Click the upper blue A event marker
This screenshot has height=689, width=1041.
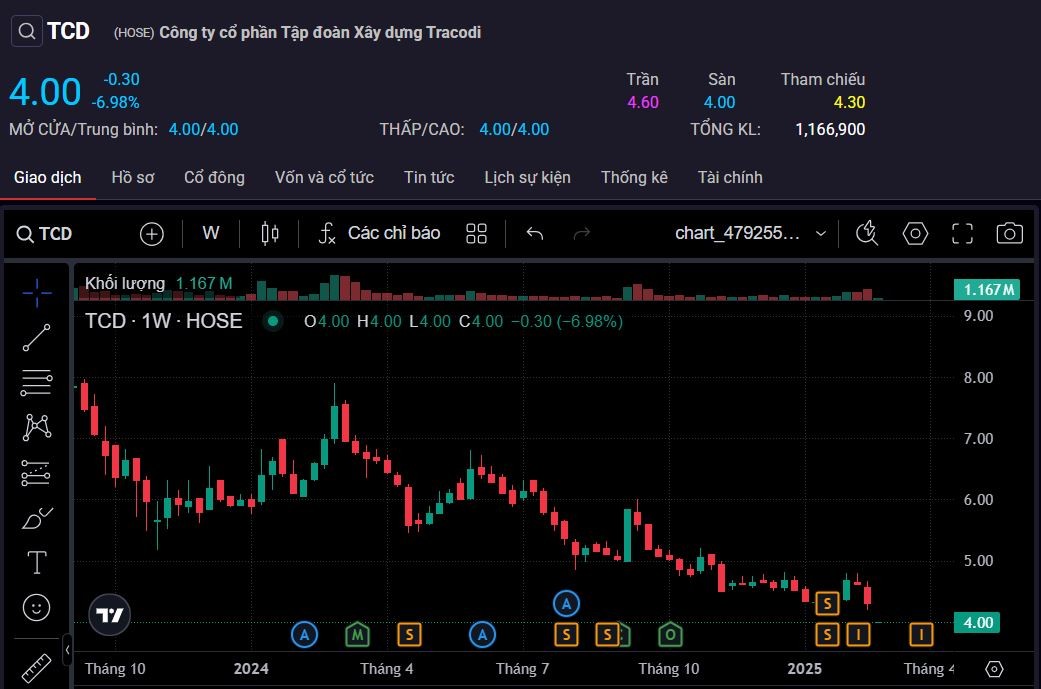[566, 604]
